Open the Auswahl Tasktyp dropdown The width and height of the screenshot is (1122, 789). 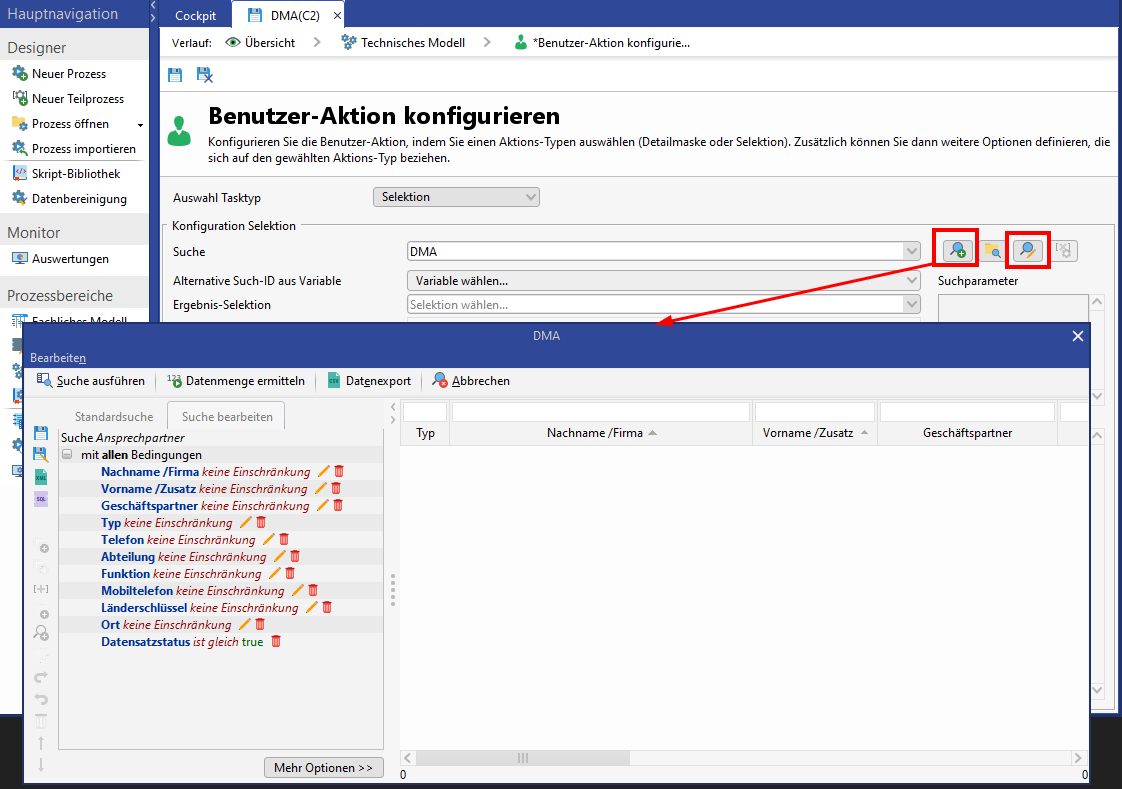(456, 197)
